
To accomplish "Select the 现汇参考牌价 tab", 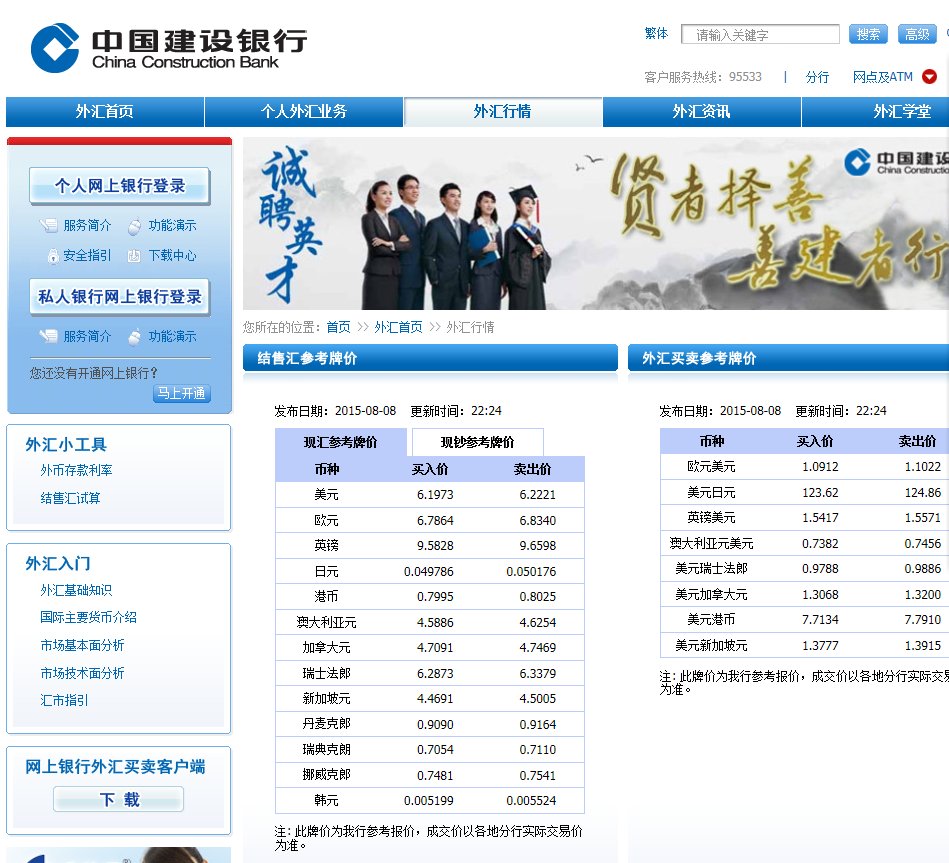I will pyautogui.click(x=341, y=441).
